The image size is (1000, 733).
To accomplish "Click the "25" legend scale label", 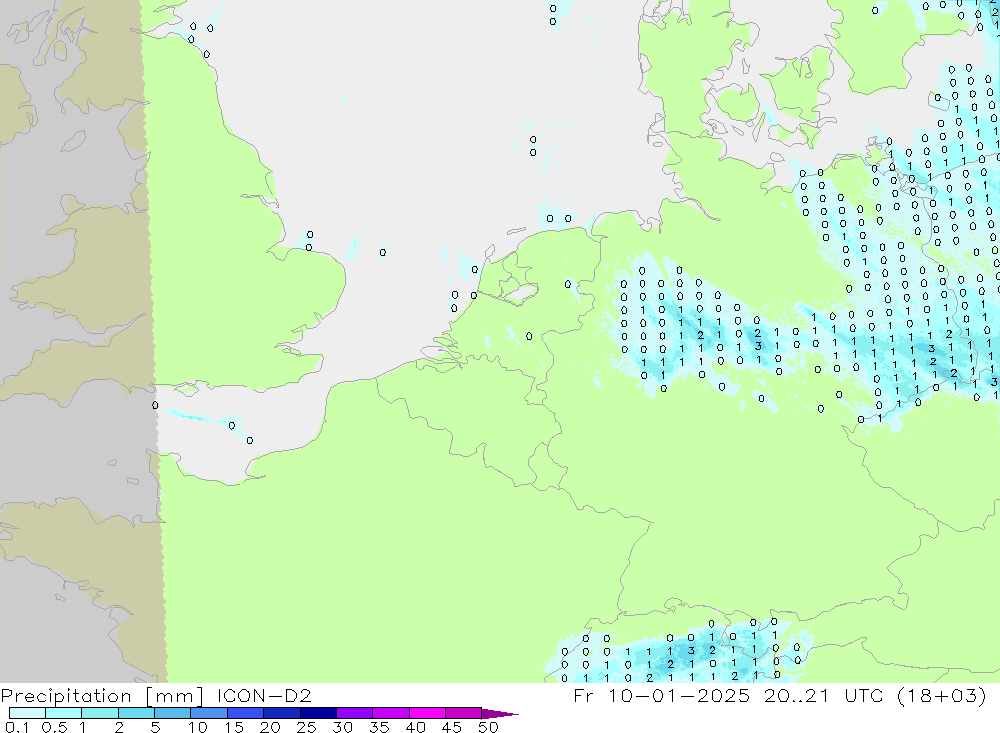I will click(x=306, y=727).
